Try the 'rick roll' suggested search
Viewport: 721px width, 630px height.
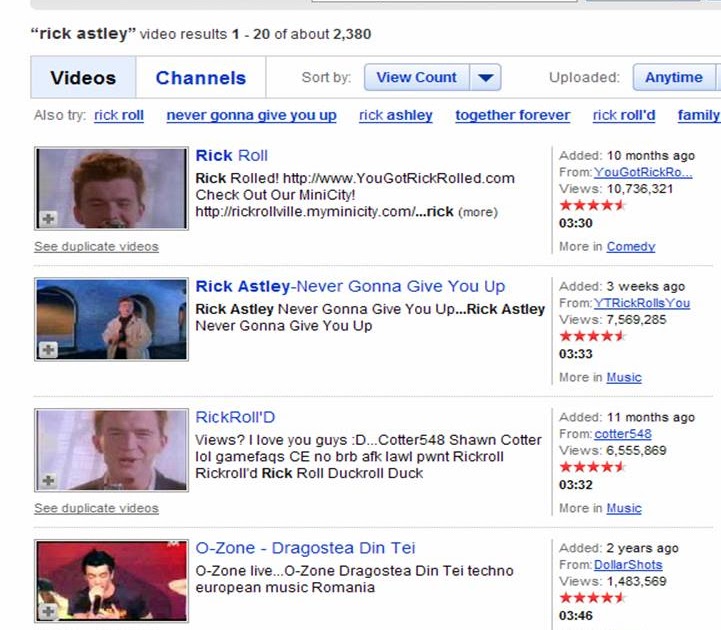[x=119, y=115]
